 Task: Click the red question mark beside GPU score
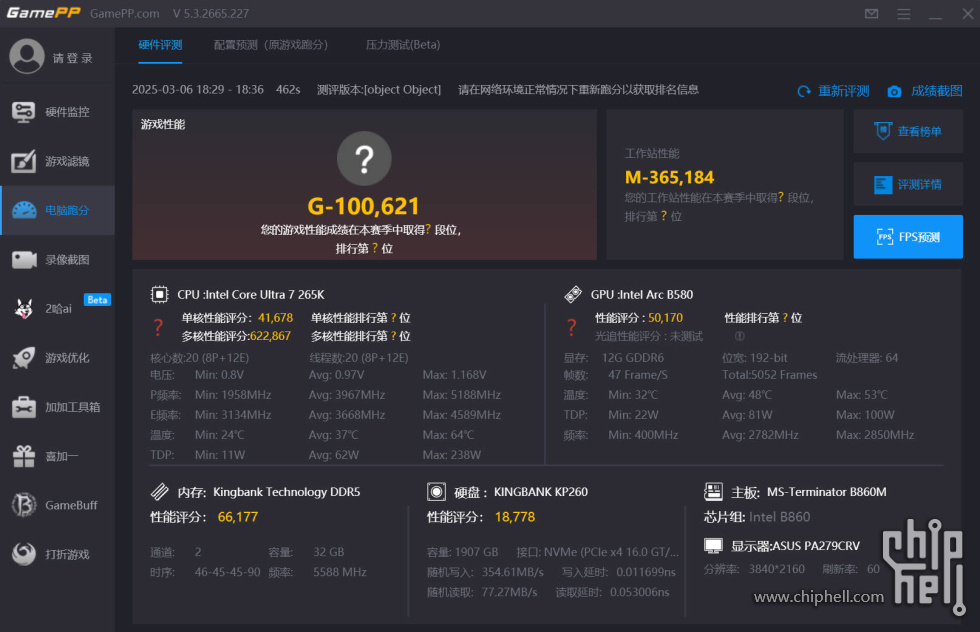coord(571,327)
